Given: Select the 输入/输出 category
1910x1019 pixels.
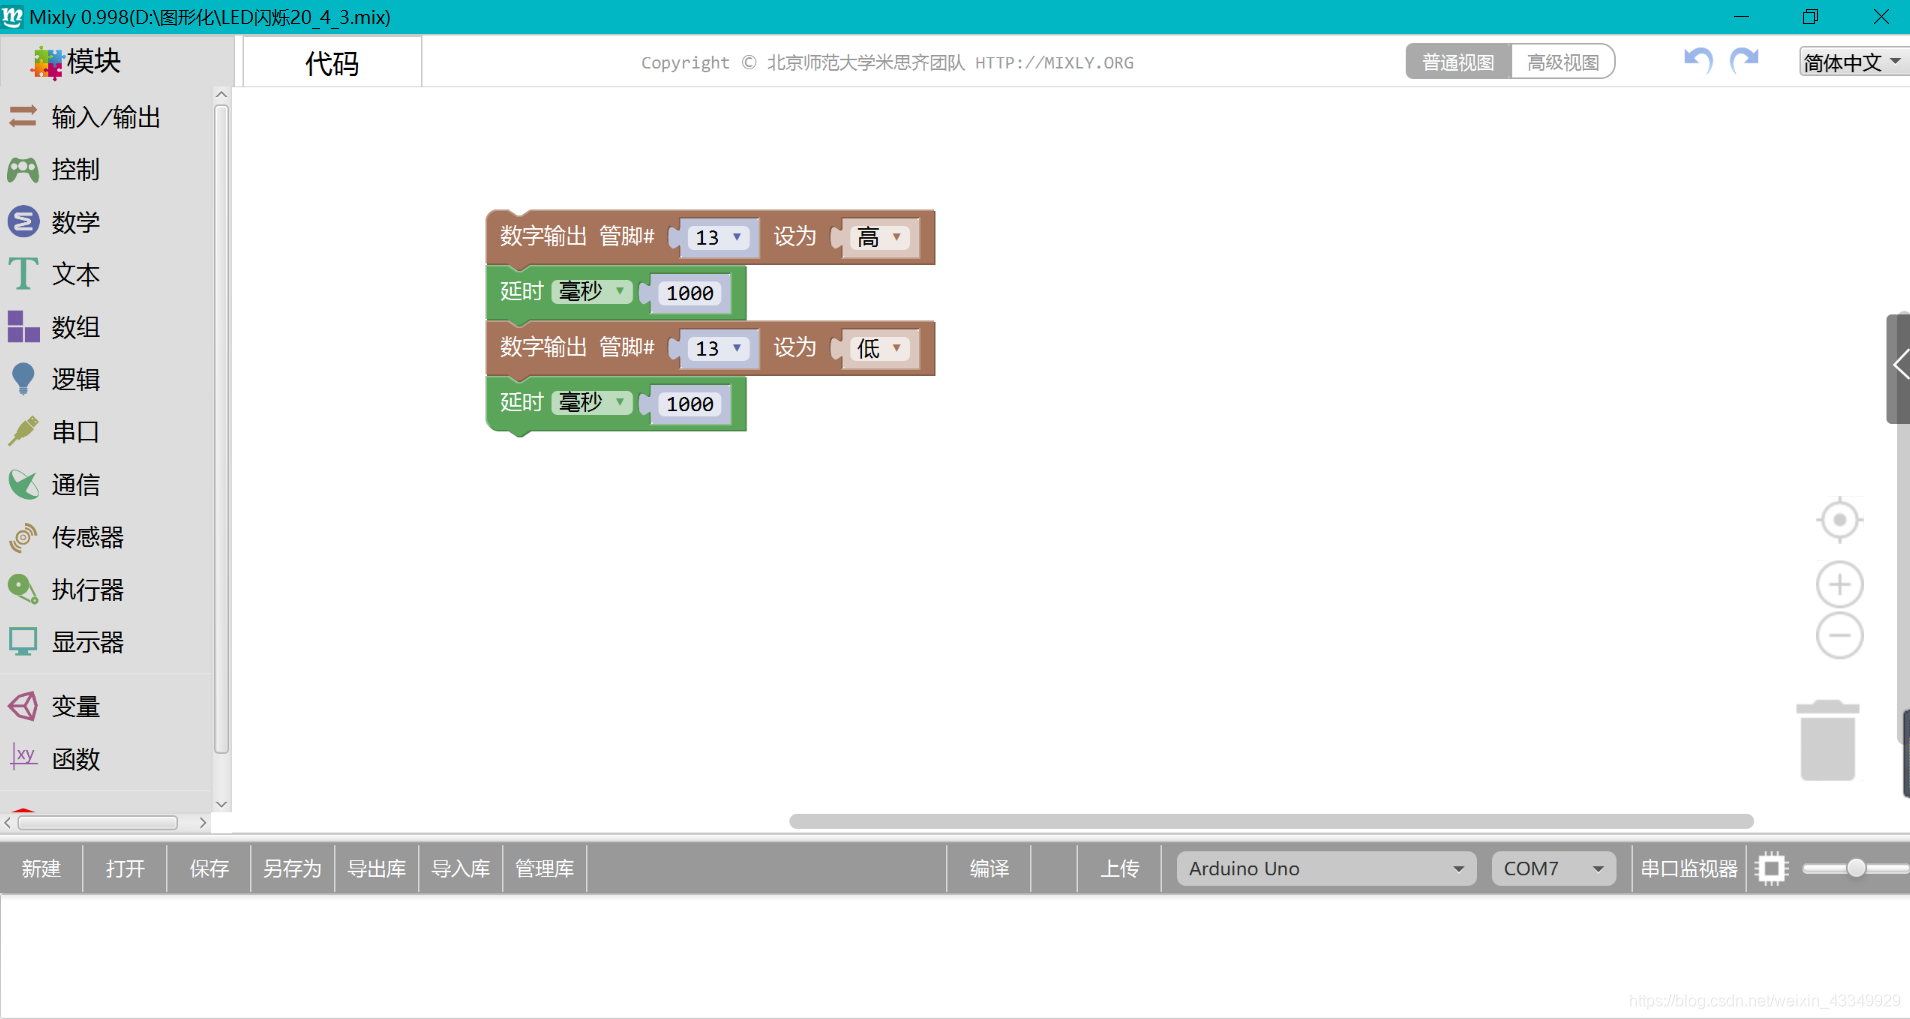Looking at the screenshot, I should [x=106, y=117].
